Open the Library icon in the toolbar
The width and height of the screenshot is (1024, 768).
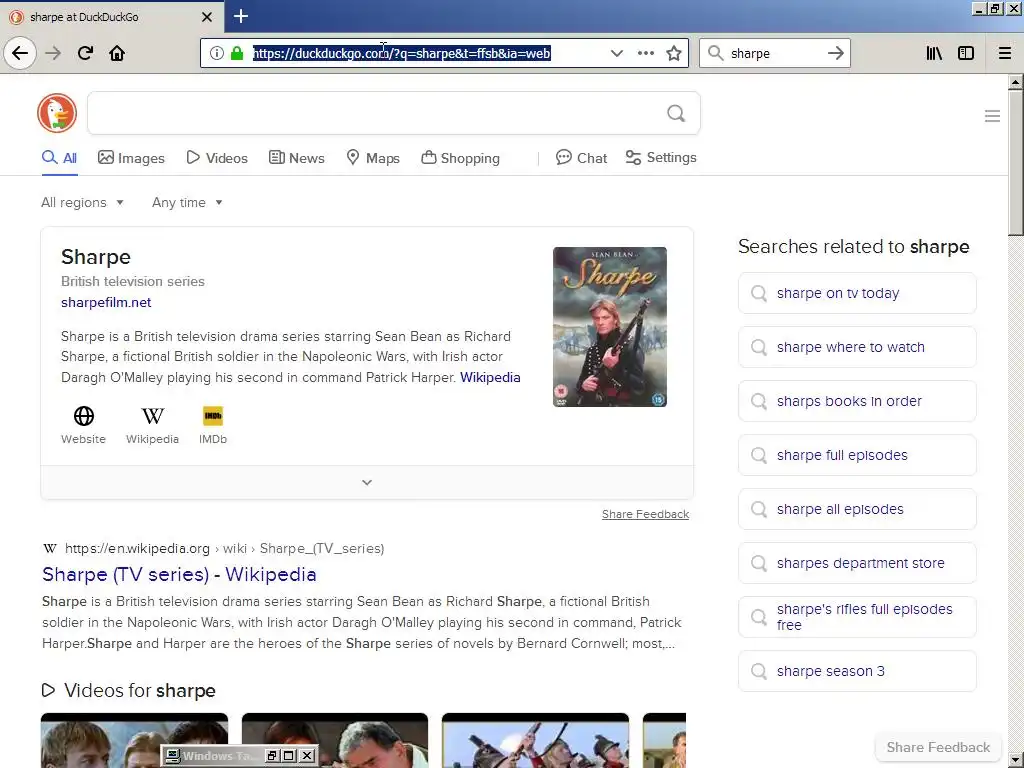(x=934, y=53)
